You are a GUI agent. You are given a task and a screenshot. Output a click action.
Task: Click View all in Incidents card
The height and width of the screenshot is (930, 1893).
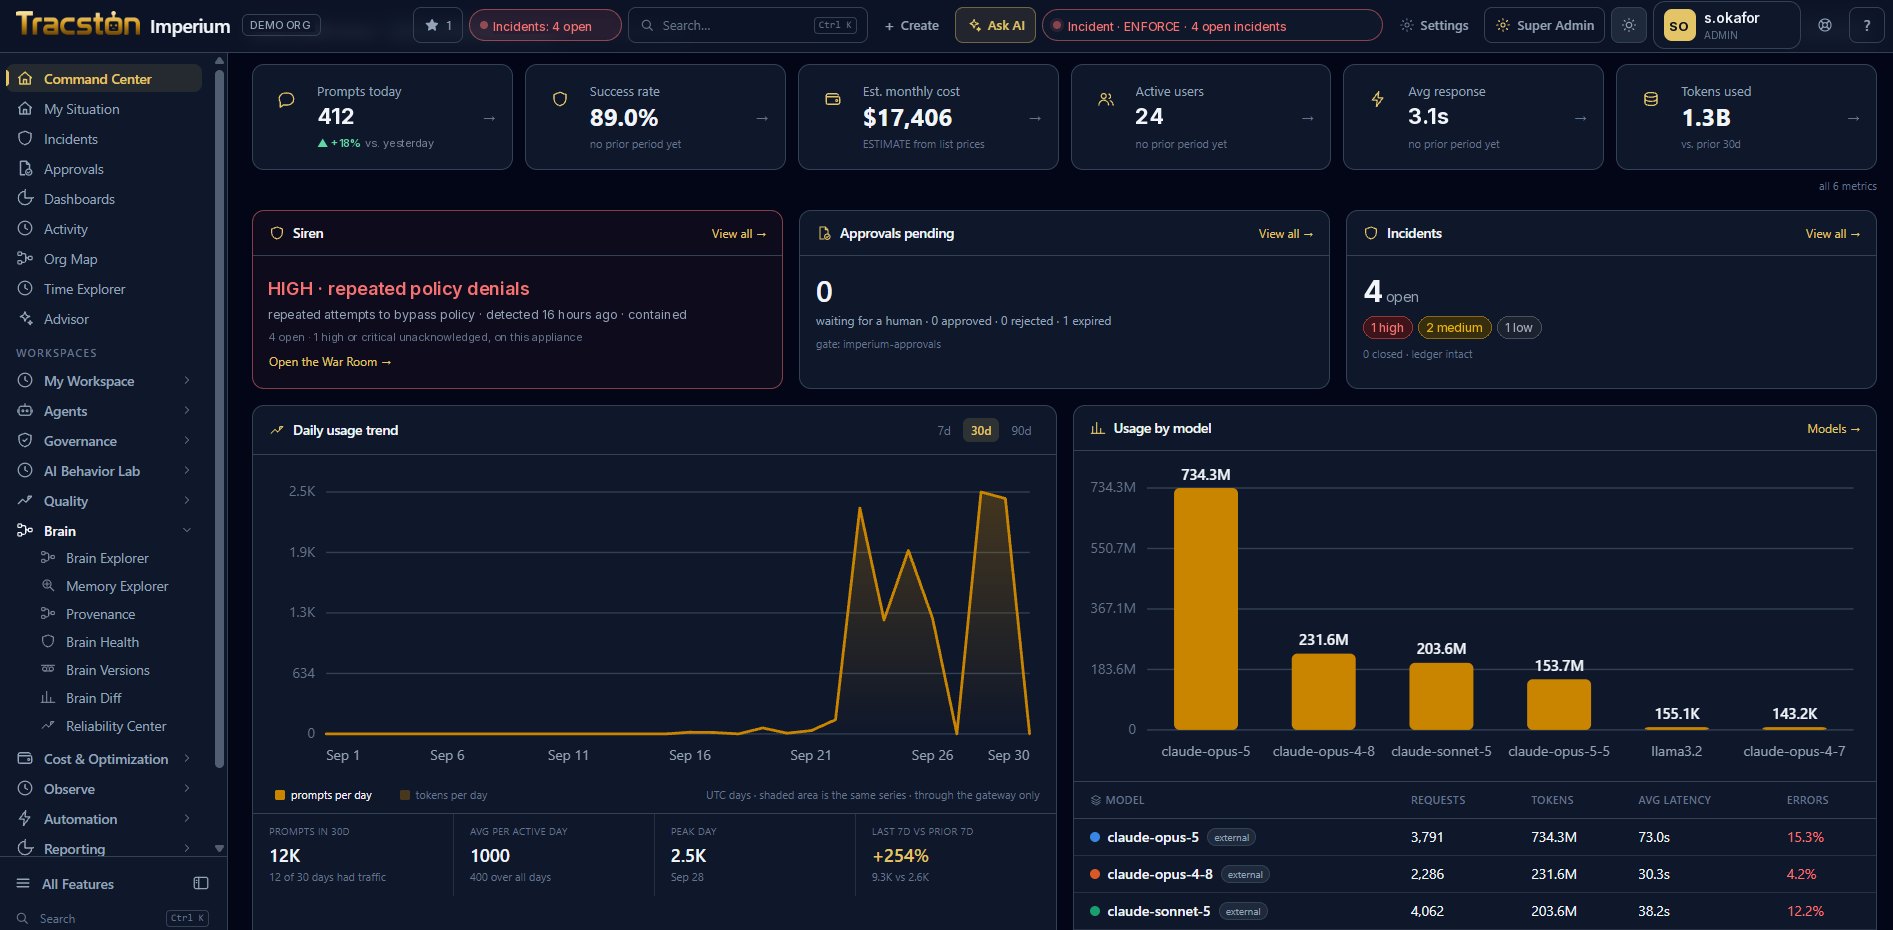tap(1833, 234)
